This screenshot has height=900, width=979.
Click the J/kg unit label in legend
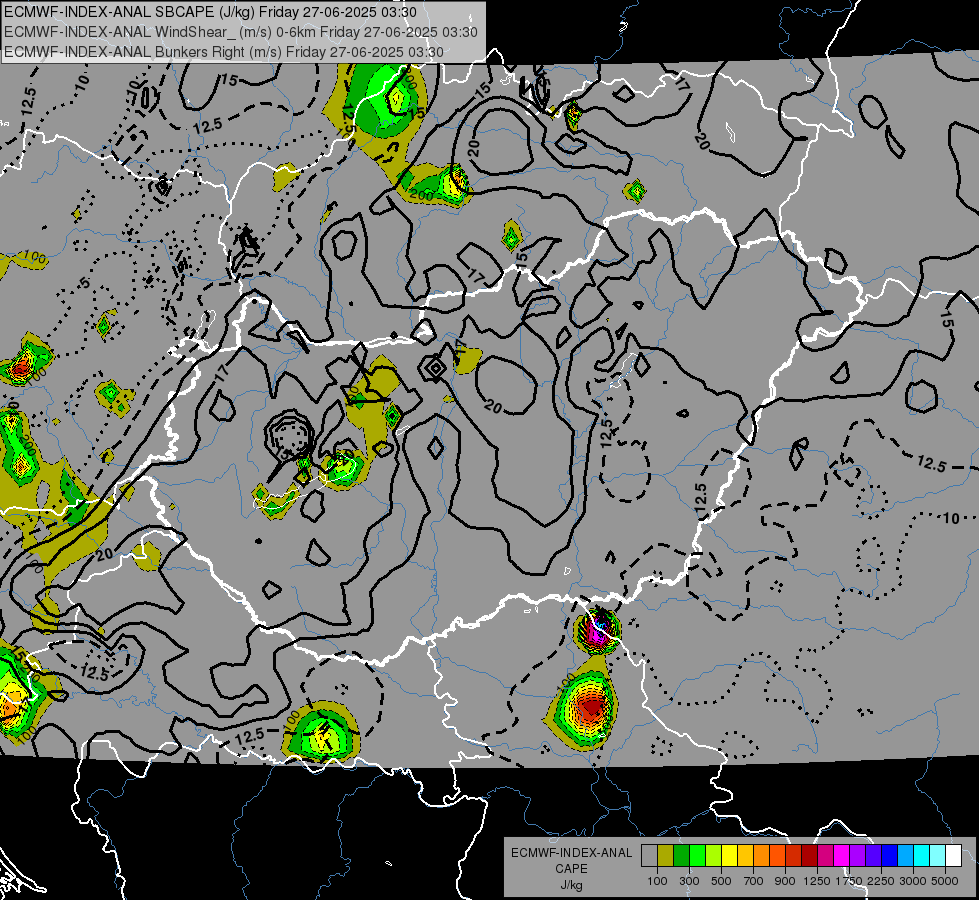(571, 885)
